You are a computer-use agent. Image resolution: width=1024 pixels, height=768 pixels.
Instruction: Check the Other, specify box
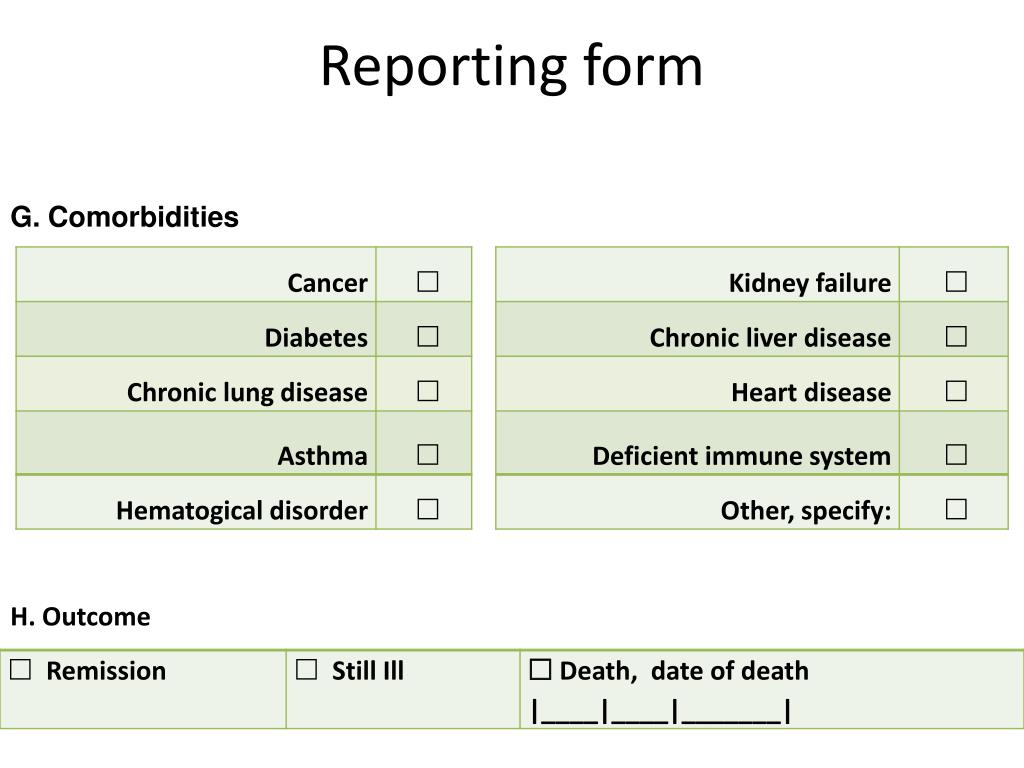[956, 509]
